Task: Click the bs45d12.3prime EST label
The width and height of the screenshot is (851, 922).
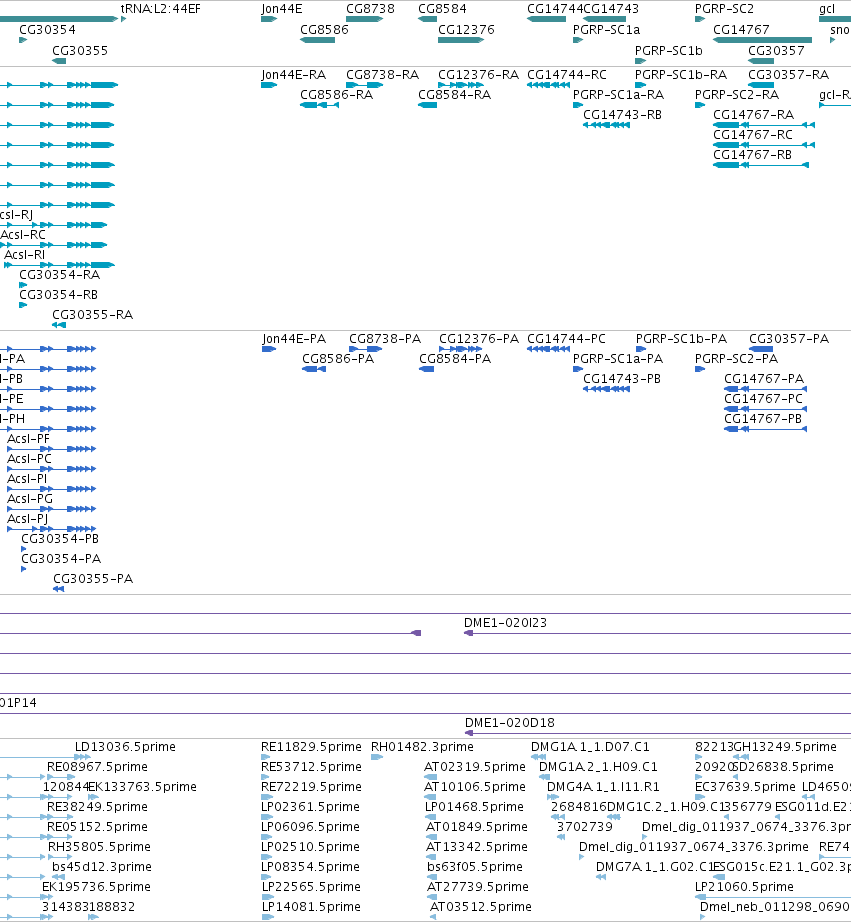Action: 102,867
